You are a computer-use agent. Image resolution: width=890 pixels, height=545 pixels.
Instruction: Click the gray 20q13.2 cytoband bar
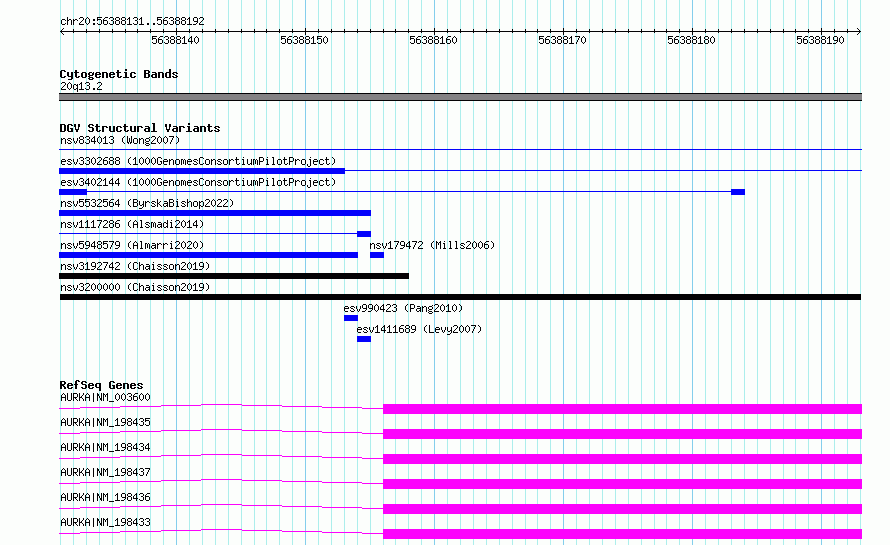(460, 97)
